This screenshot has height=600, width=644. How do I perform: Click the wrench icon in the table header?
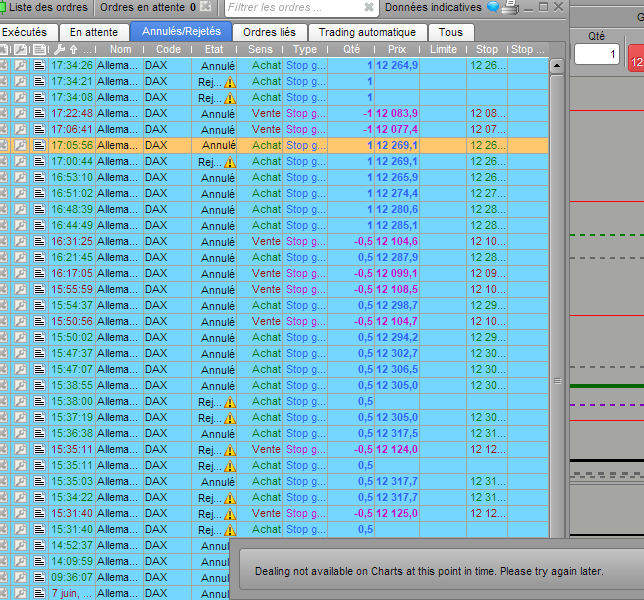click(x=59, y=49)
